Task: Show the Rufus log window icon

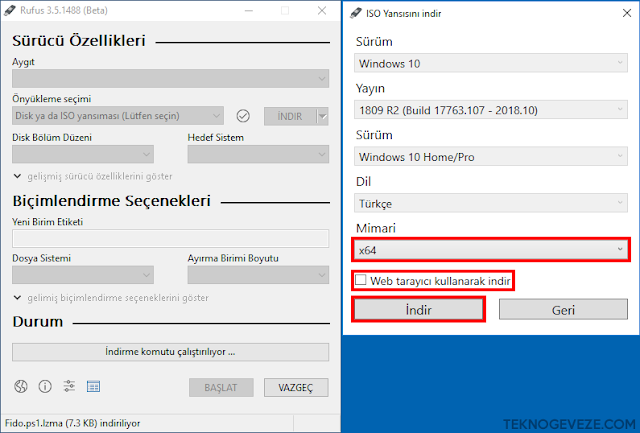Action: [x=93, y=386]
